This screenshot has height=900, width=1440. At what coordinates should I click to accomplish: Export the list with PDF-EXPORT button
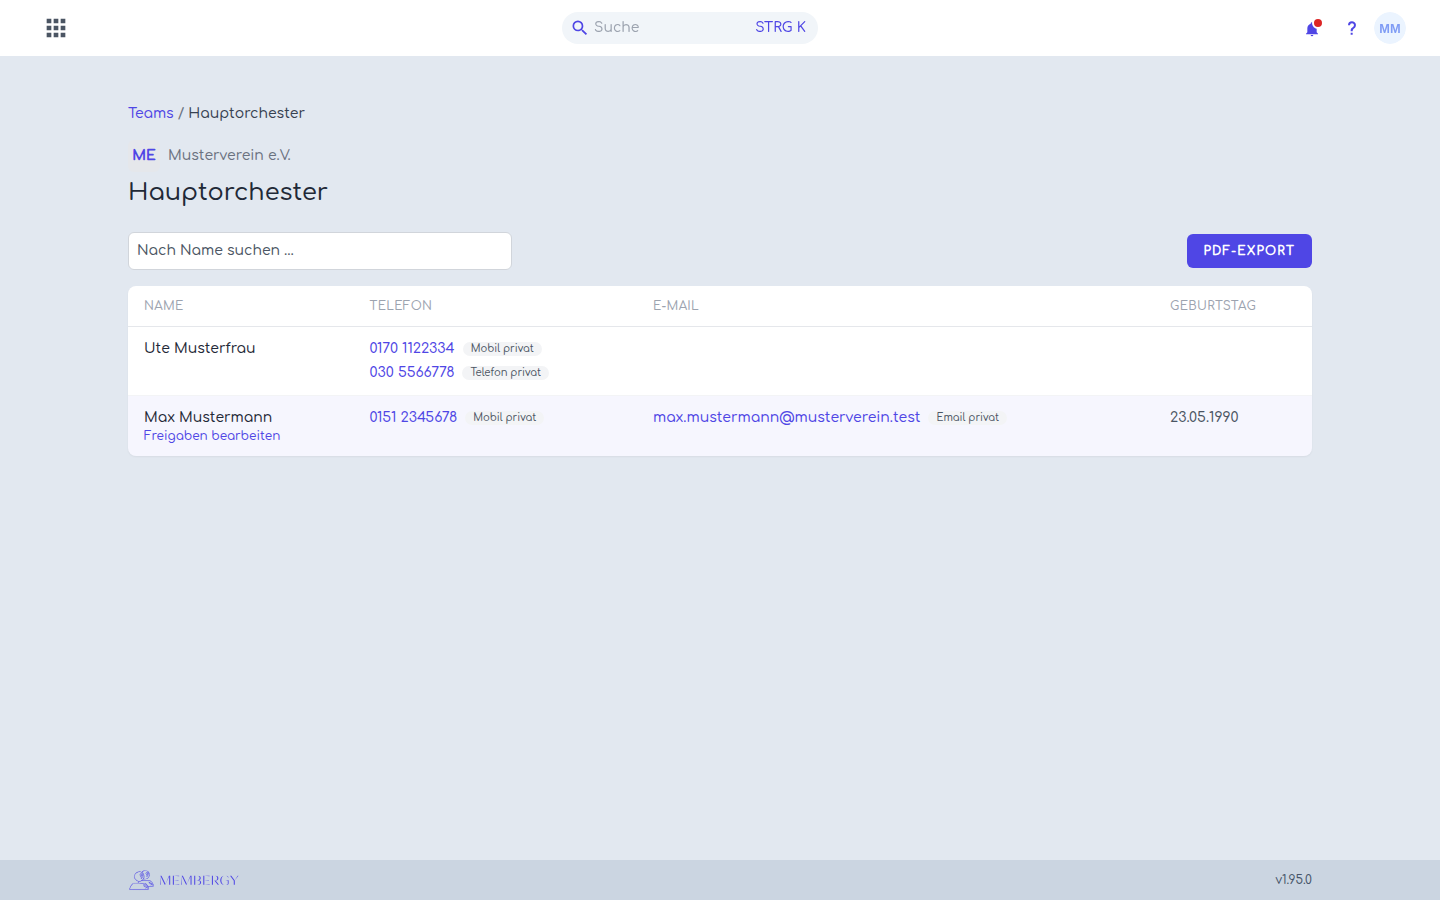pos(1249,251)
